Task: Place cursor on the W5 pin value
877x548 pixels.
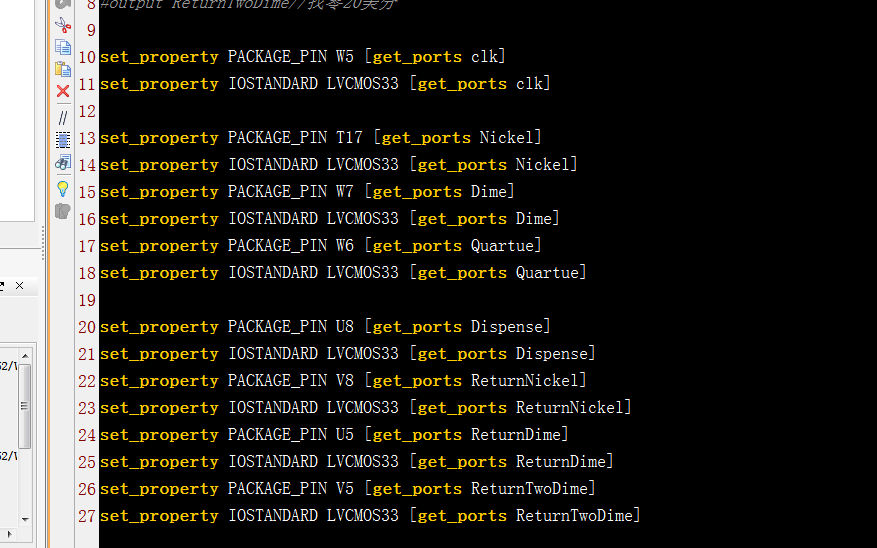Action: [x=344, y=57]
